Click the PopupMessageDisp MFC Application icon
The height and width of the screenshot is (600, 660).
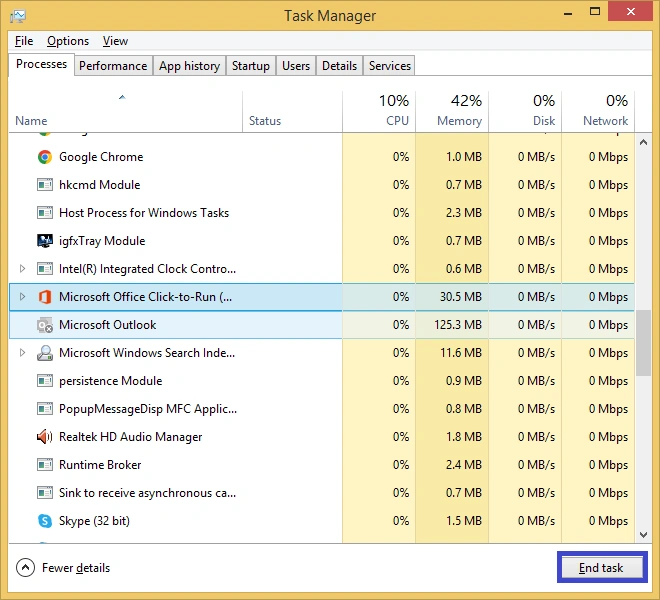click(x=45, y=409)
